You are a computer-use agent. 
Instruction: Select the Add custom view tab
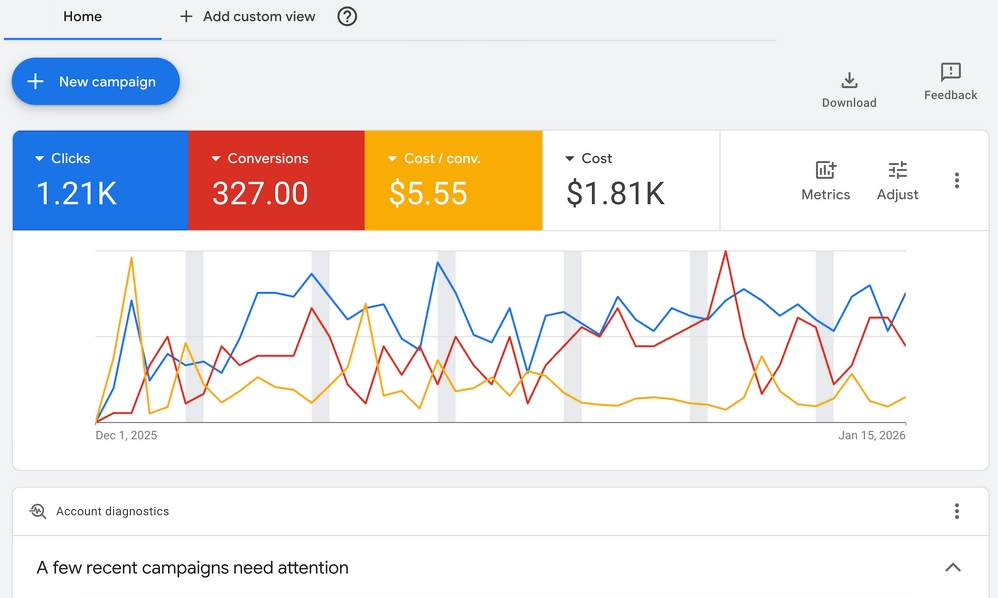[x=259, y=17]
